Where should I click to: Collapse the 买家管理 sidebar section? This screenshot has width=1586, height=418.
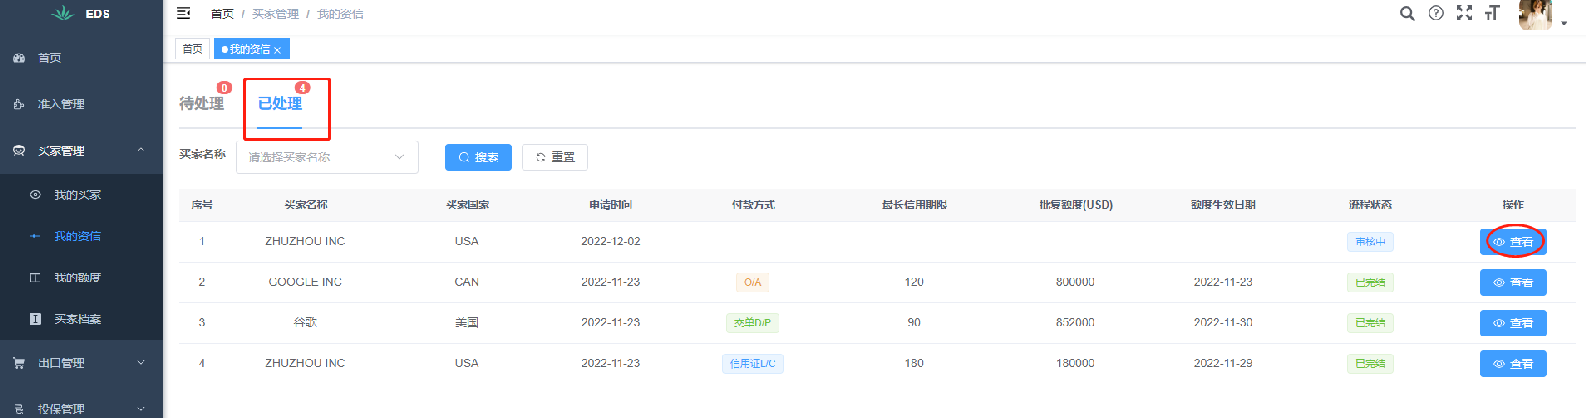pyautogui.click(x=81, y=151)
